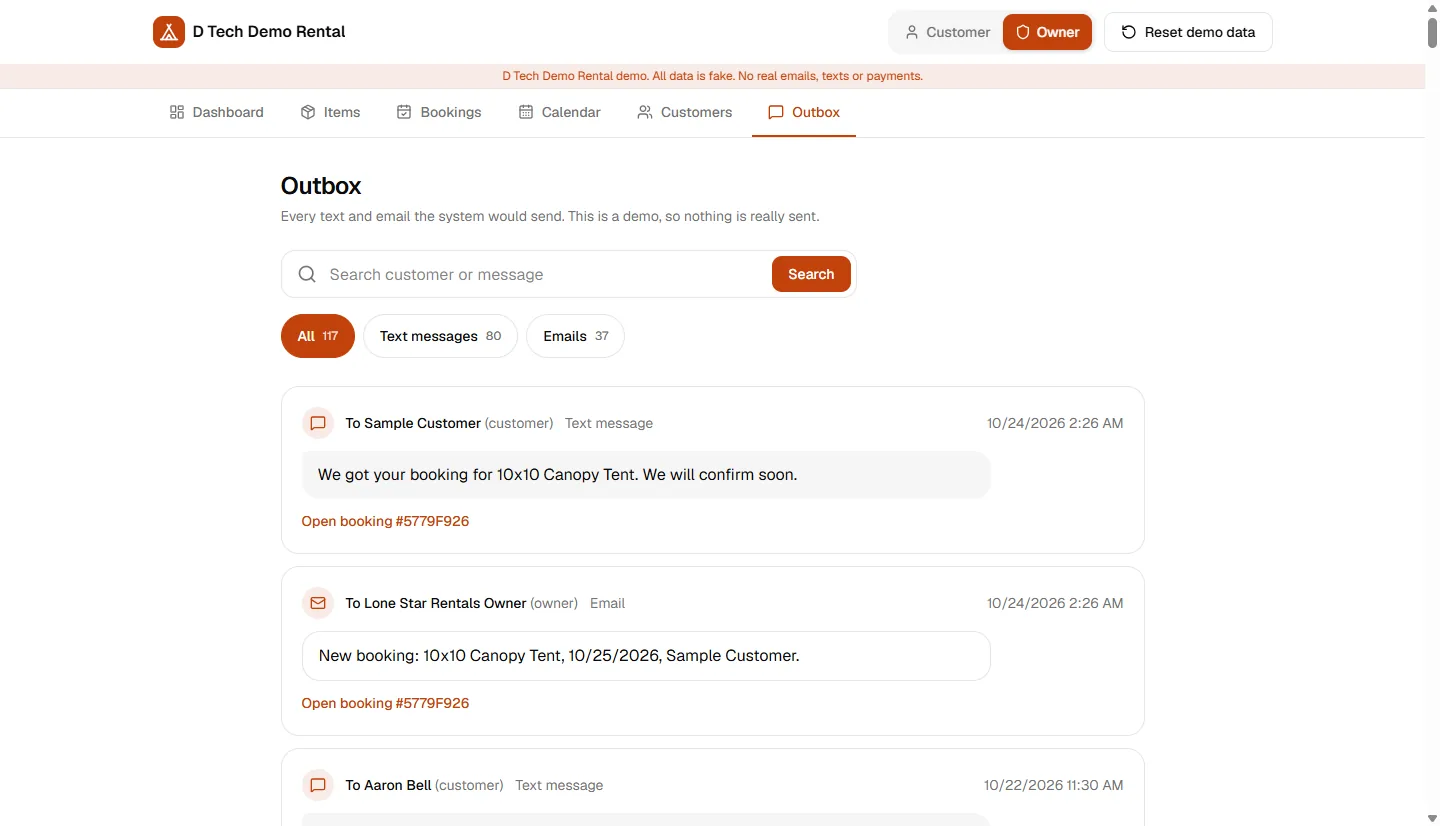
Task: Go to the Customers tab
Action: 685,112
